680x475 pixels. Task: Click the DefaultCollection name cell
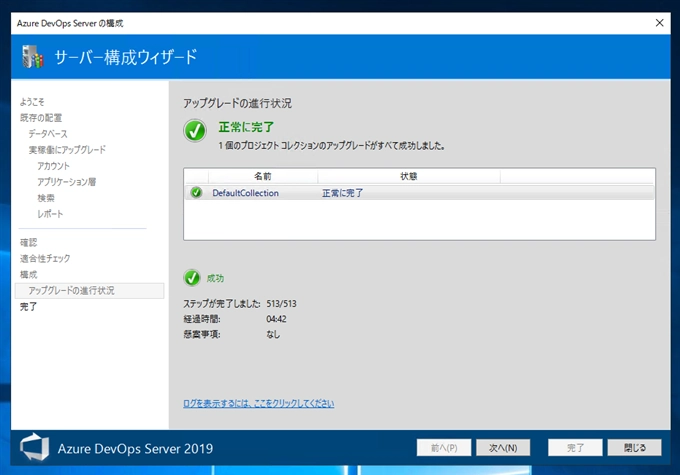pyautogui.click(x=245, y=193)
